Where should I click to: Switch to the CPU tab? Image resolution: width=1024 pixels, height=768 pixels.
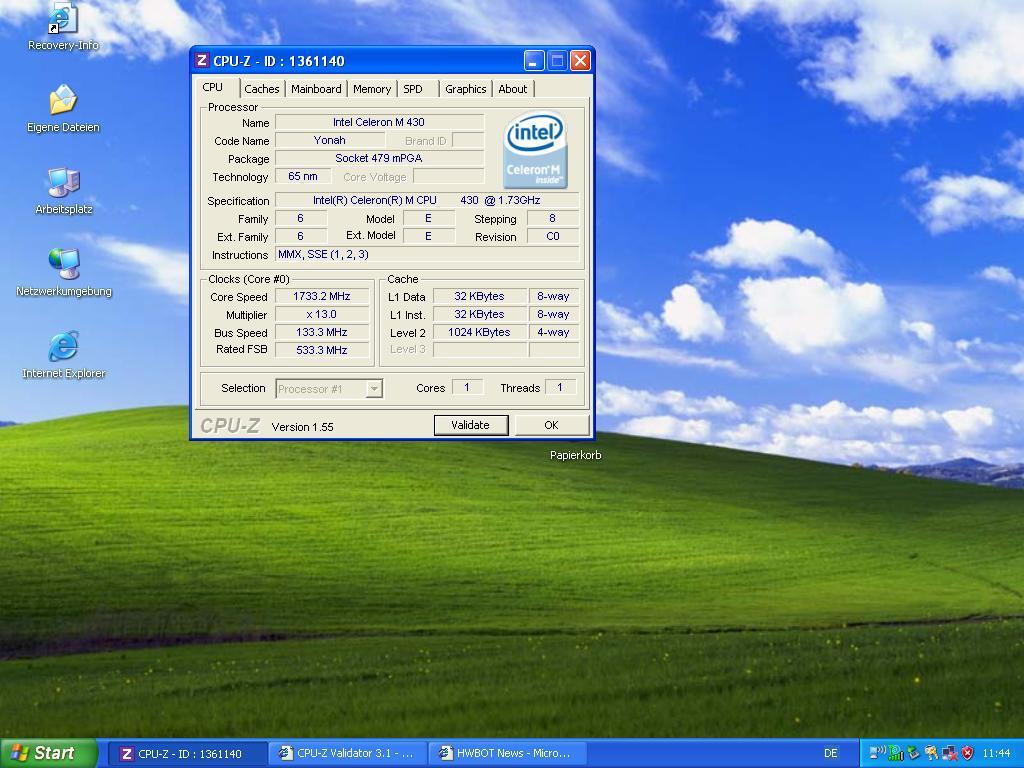[x=213, y=88]
